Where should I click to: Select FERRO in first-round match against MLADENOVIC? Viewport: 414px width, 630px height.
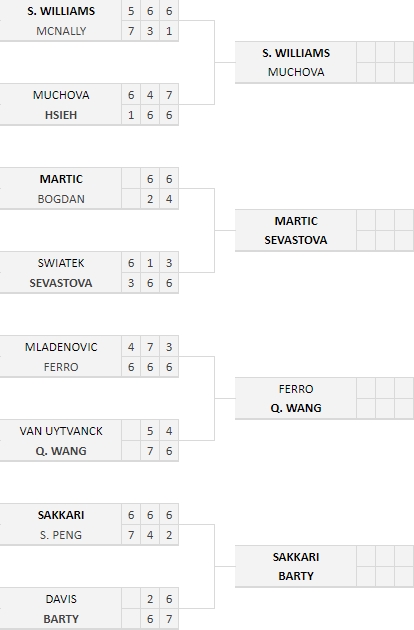(x=61, y=367)
